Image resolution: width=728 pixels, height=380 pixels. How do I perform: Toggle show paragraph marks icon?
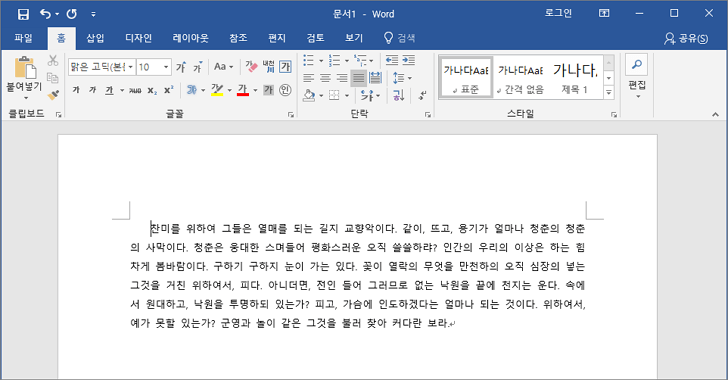[x=422, y=95]
